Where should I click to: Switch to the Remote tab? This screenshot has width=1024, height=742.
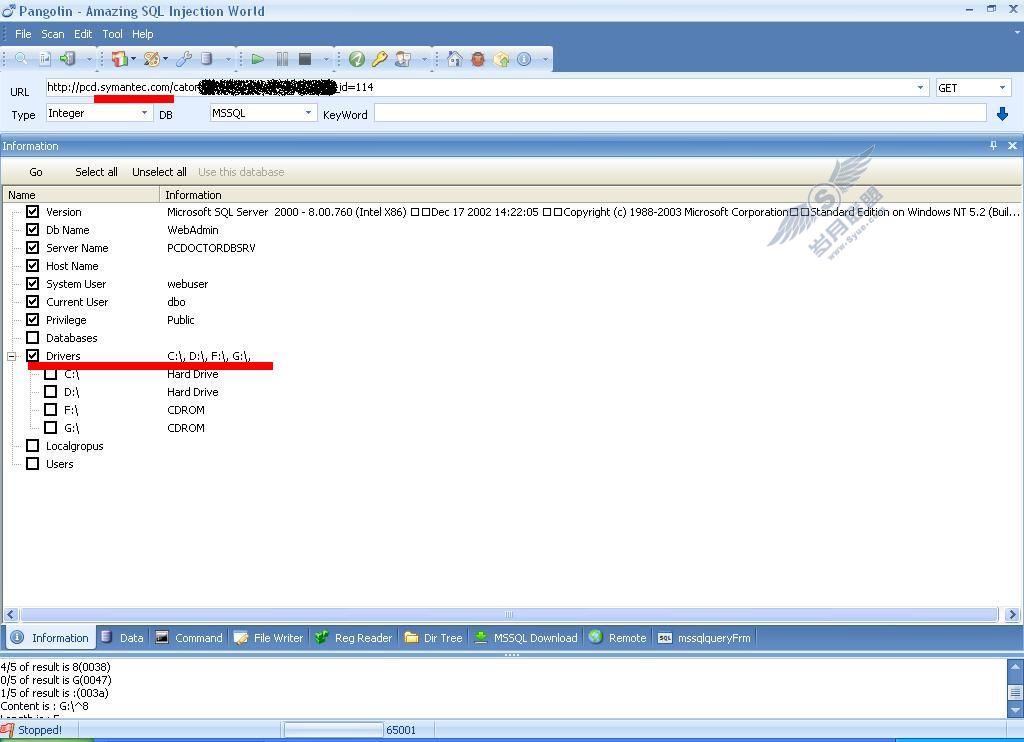click(x=618, y=637)
